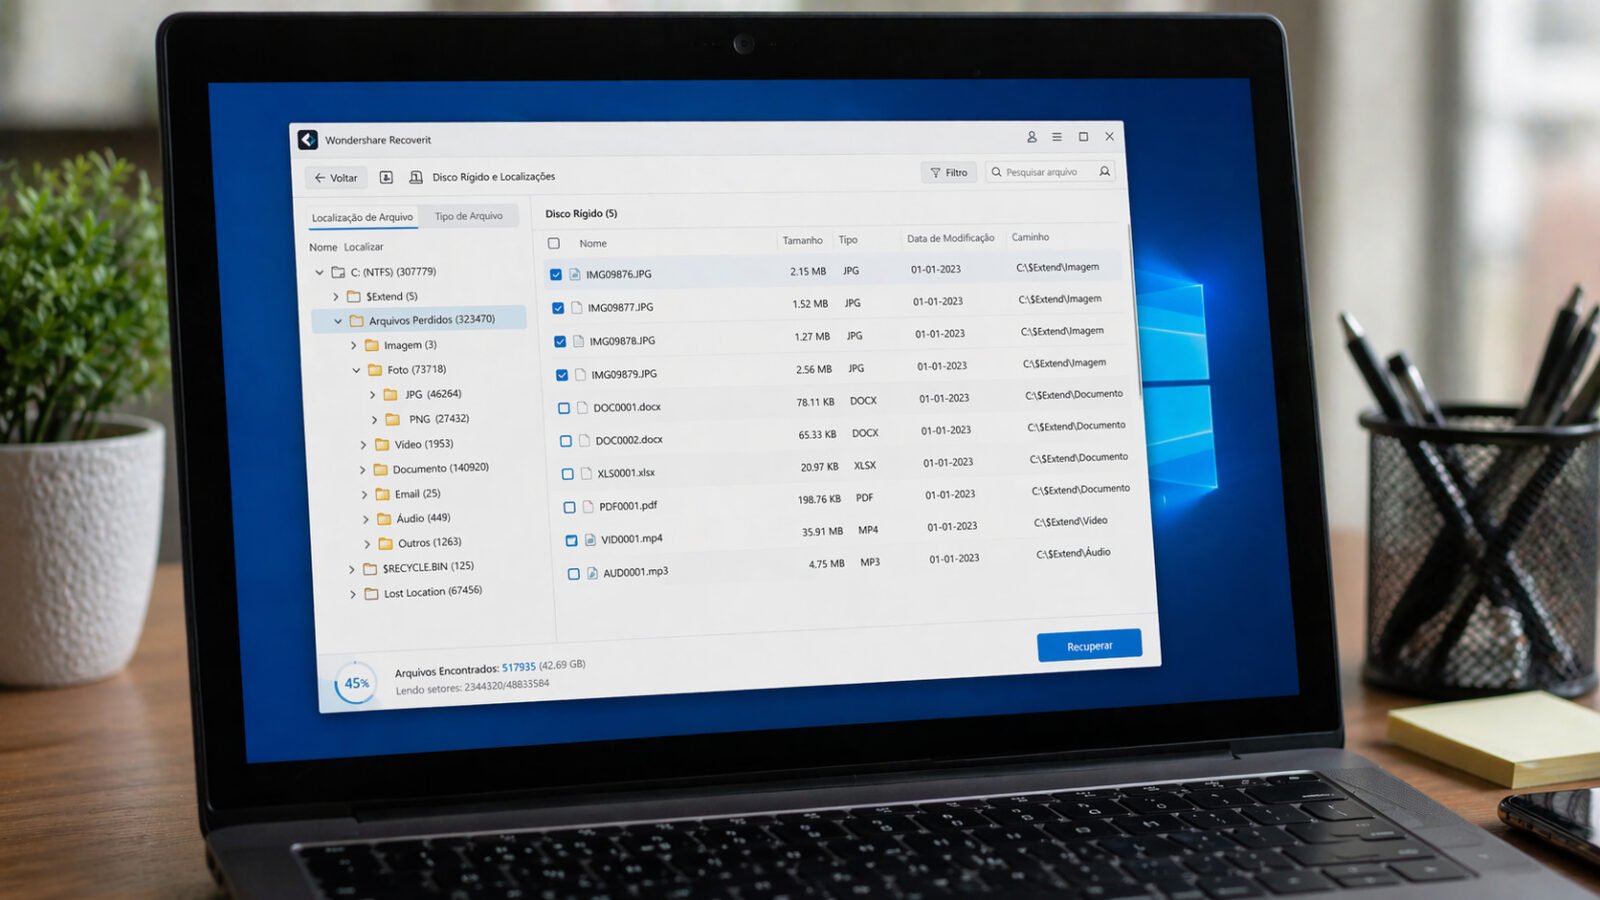Click the magnifier icon in search box
Image resolution: width=1600 pixels, height=900 pixels.
1104,172
